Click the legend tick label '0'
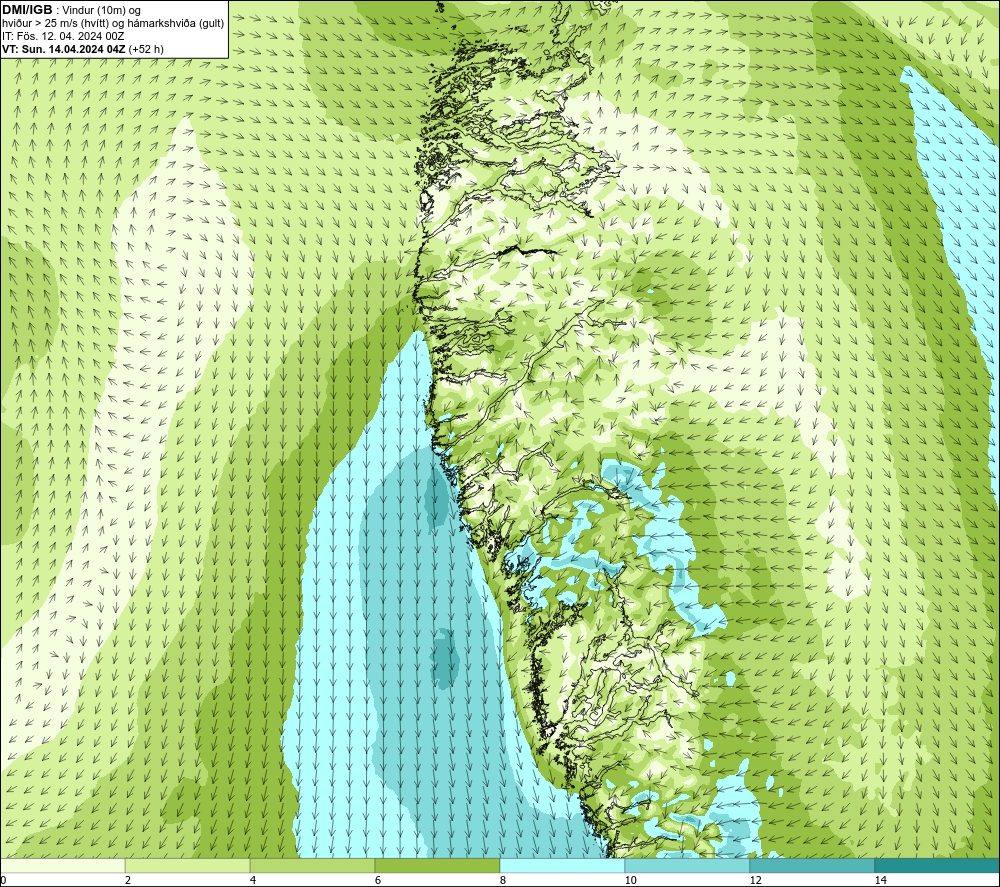 (3, 881)
